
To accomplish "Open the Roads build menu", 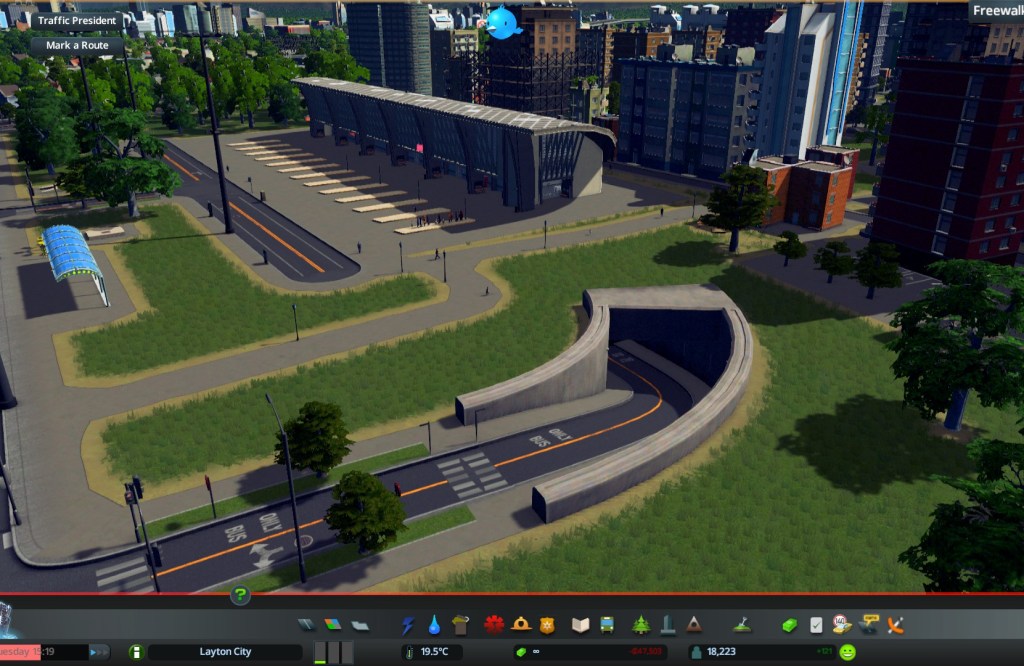I will click(307, 625).
